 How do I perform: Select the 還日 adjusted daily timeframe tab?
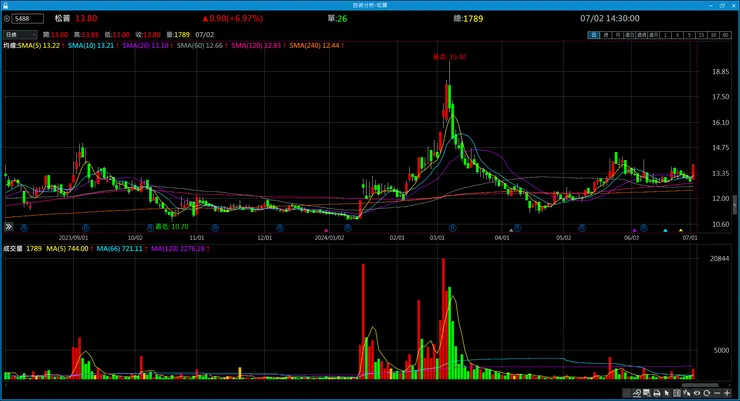pyautogui.click(x=630, y=35)
